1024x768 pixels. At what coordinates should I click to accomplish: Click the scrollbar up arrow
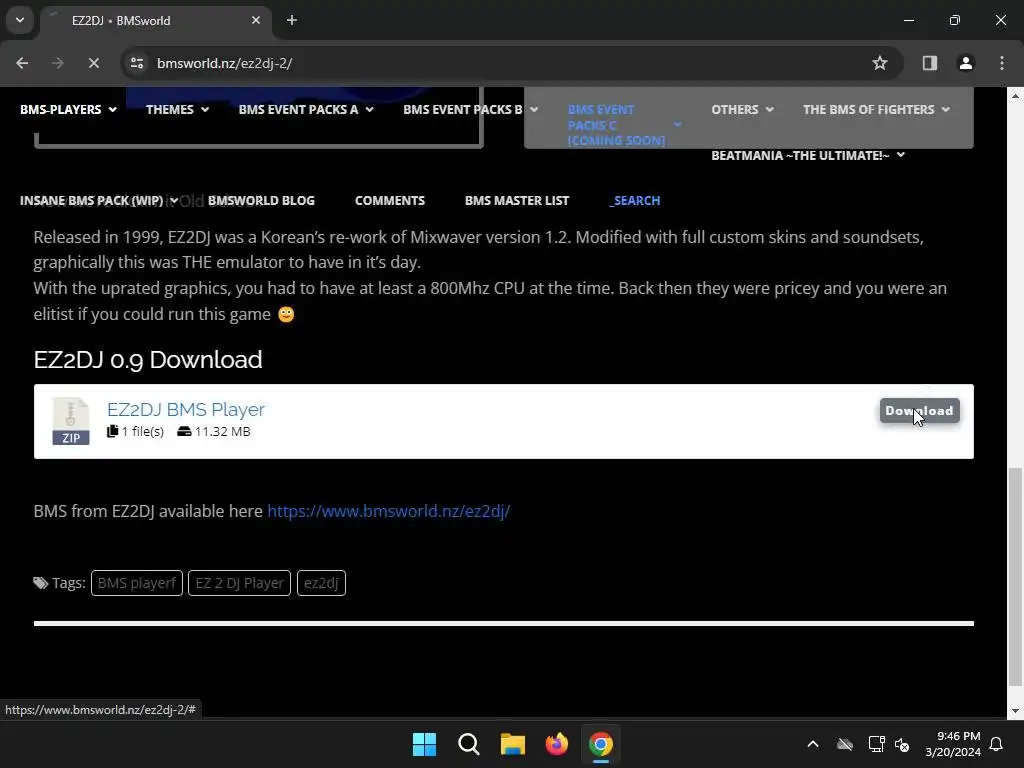tap(1014, 96)
